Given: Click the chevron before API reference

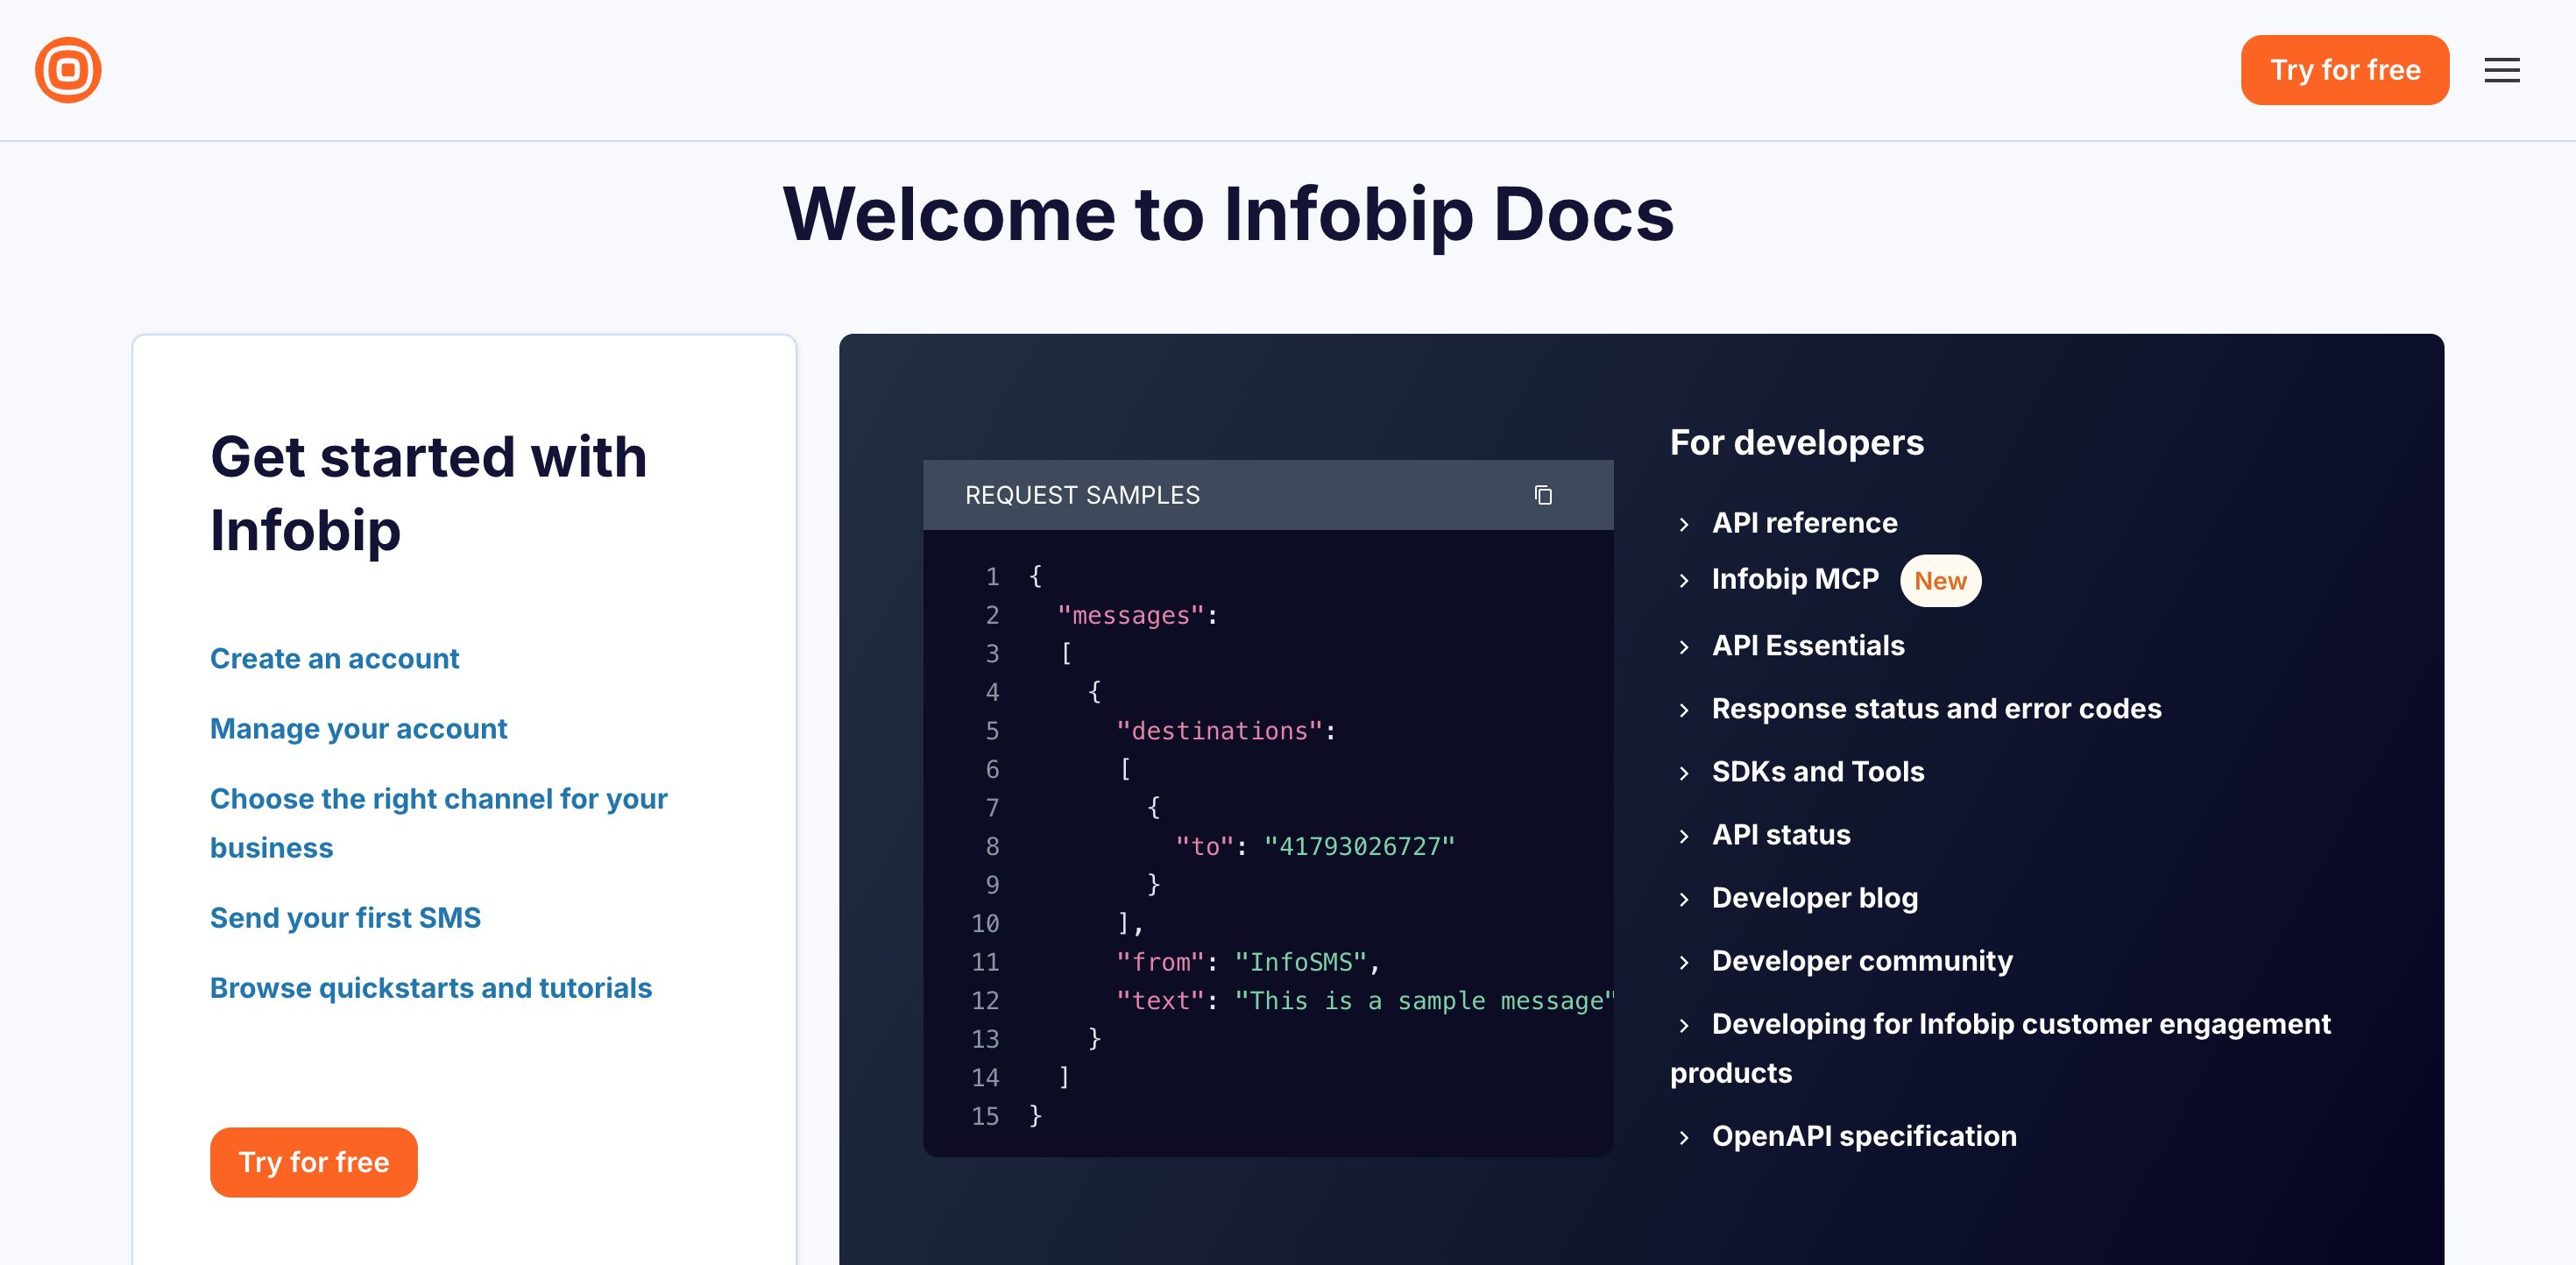Looking at the screenshot, I should point(1683,525).
